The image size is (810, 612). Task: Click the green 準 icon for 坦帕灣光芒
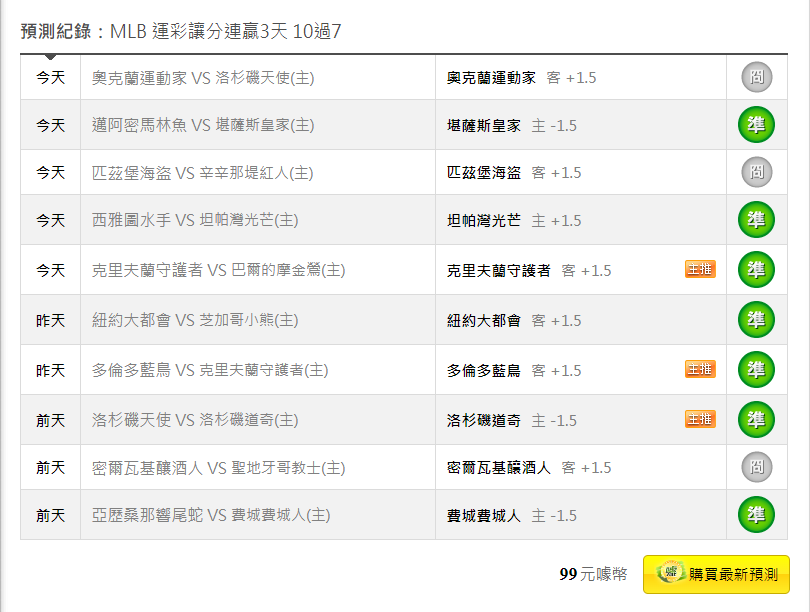point(756,220)
